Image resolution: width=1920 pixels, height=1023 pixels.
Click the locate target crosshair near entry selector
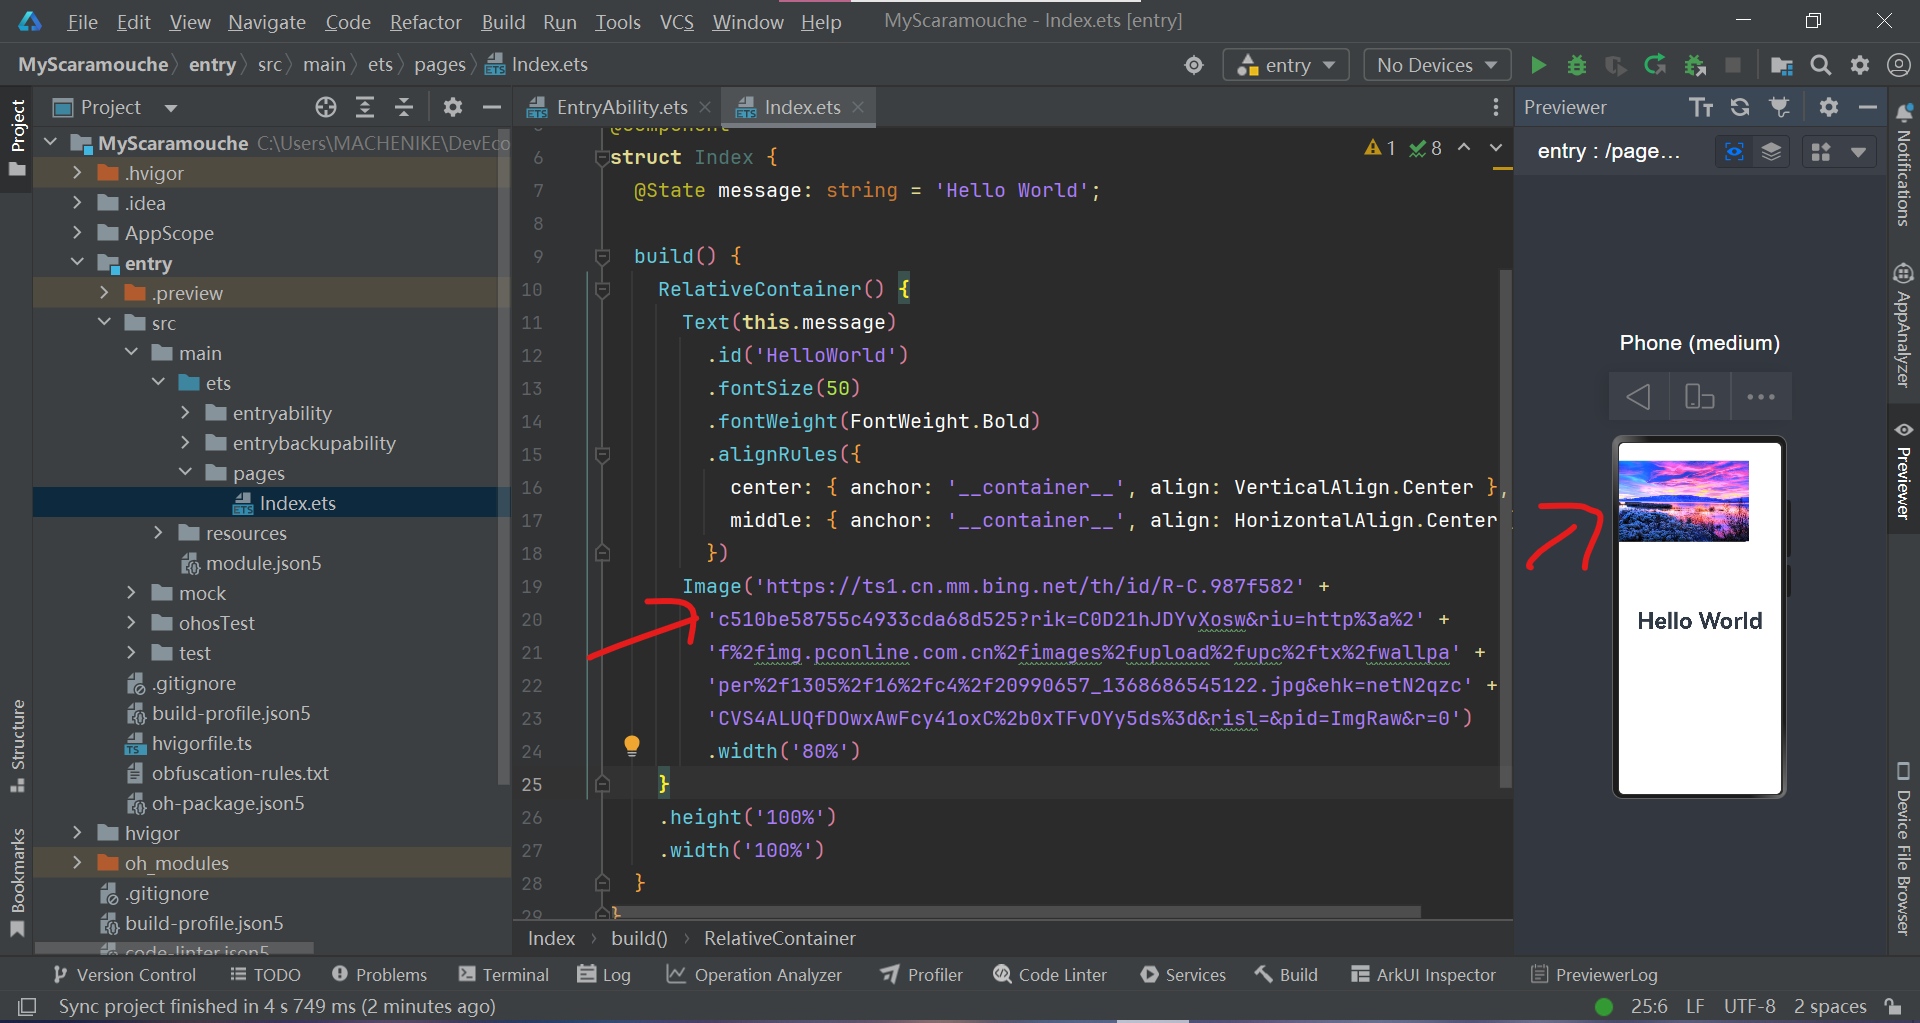click(x=1194, y=65)
